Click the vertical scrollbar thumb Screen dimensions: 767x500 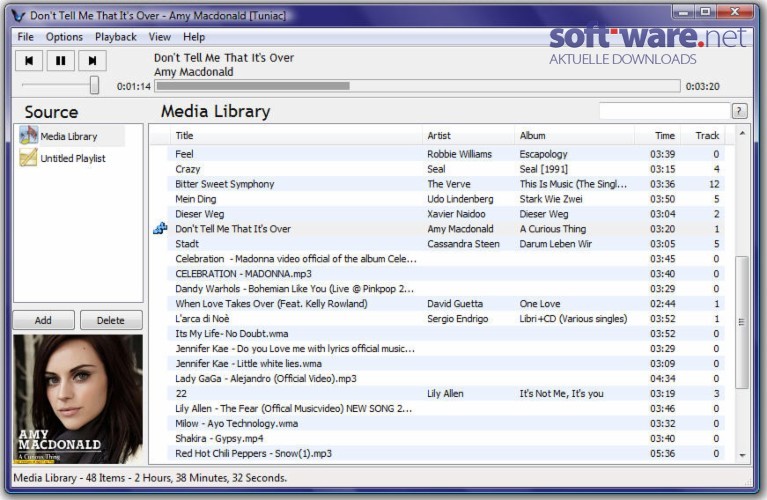tap(742, 322)
